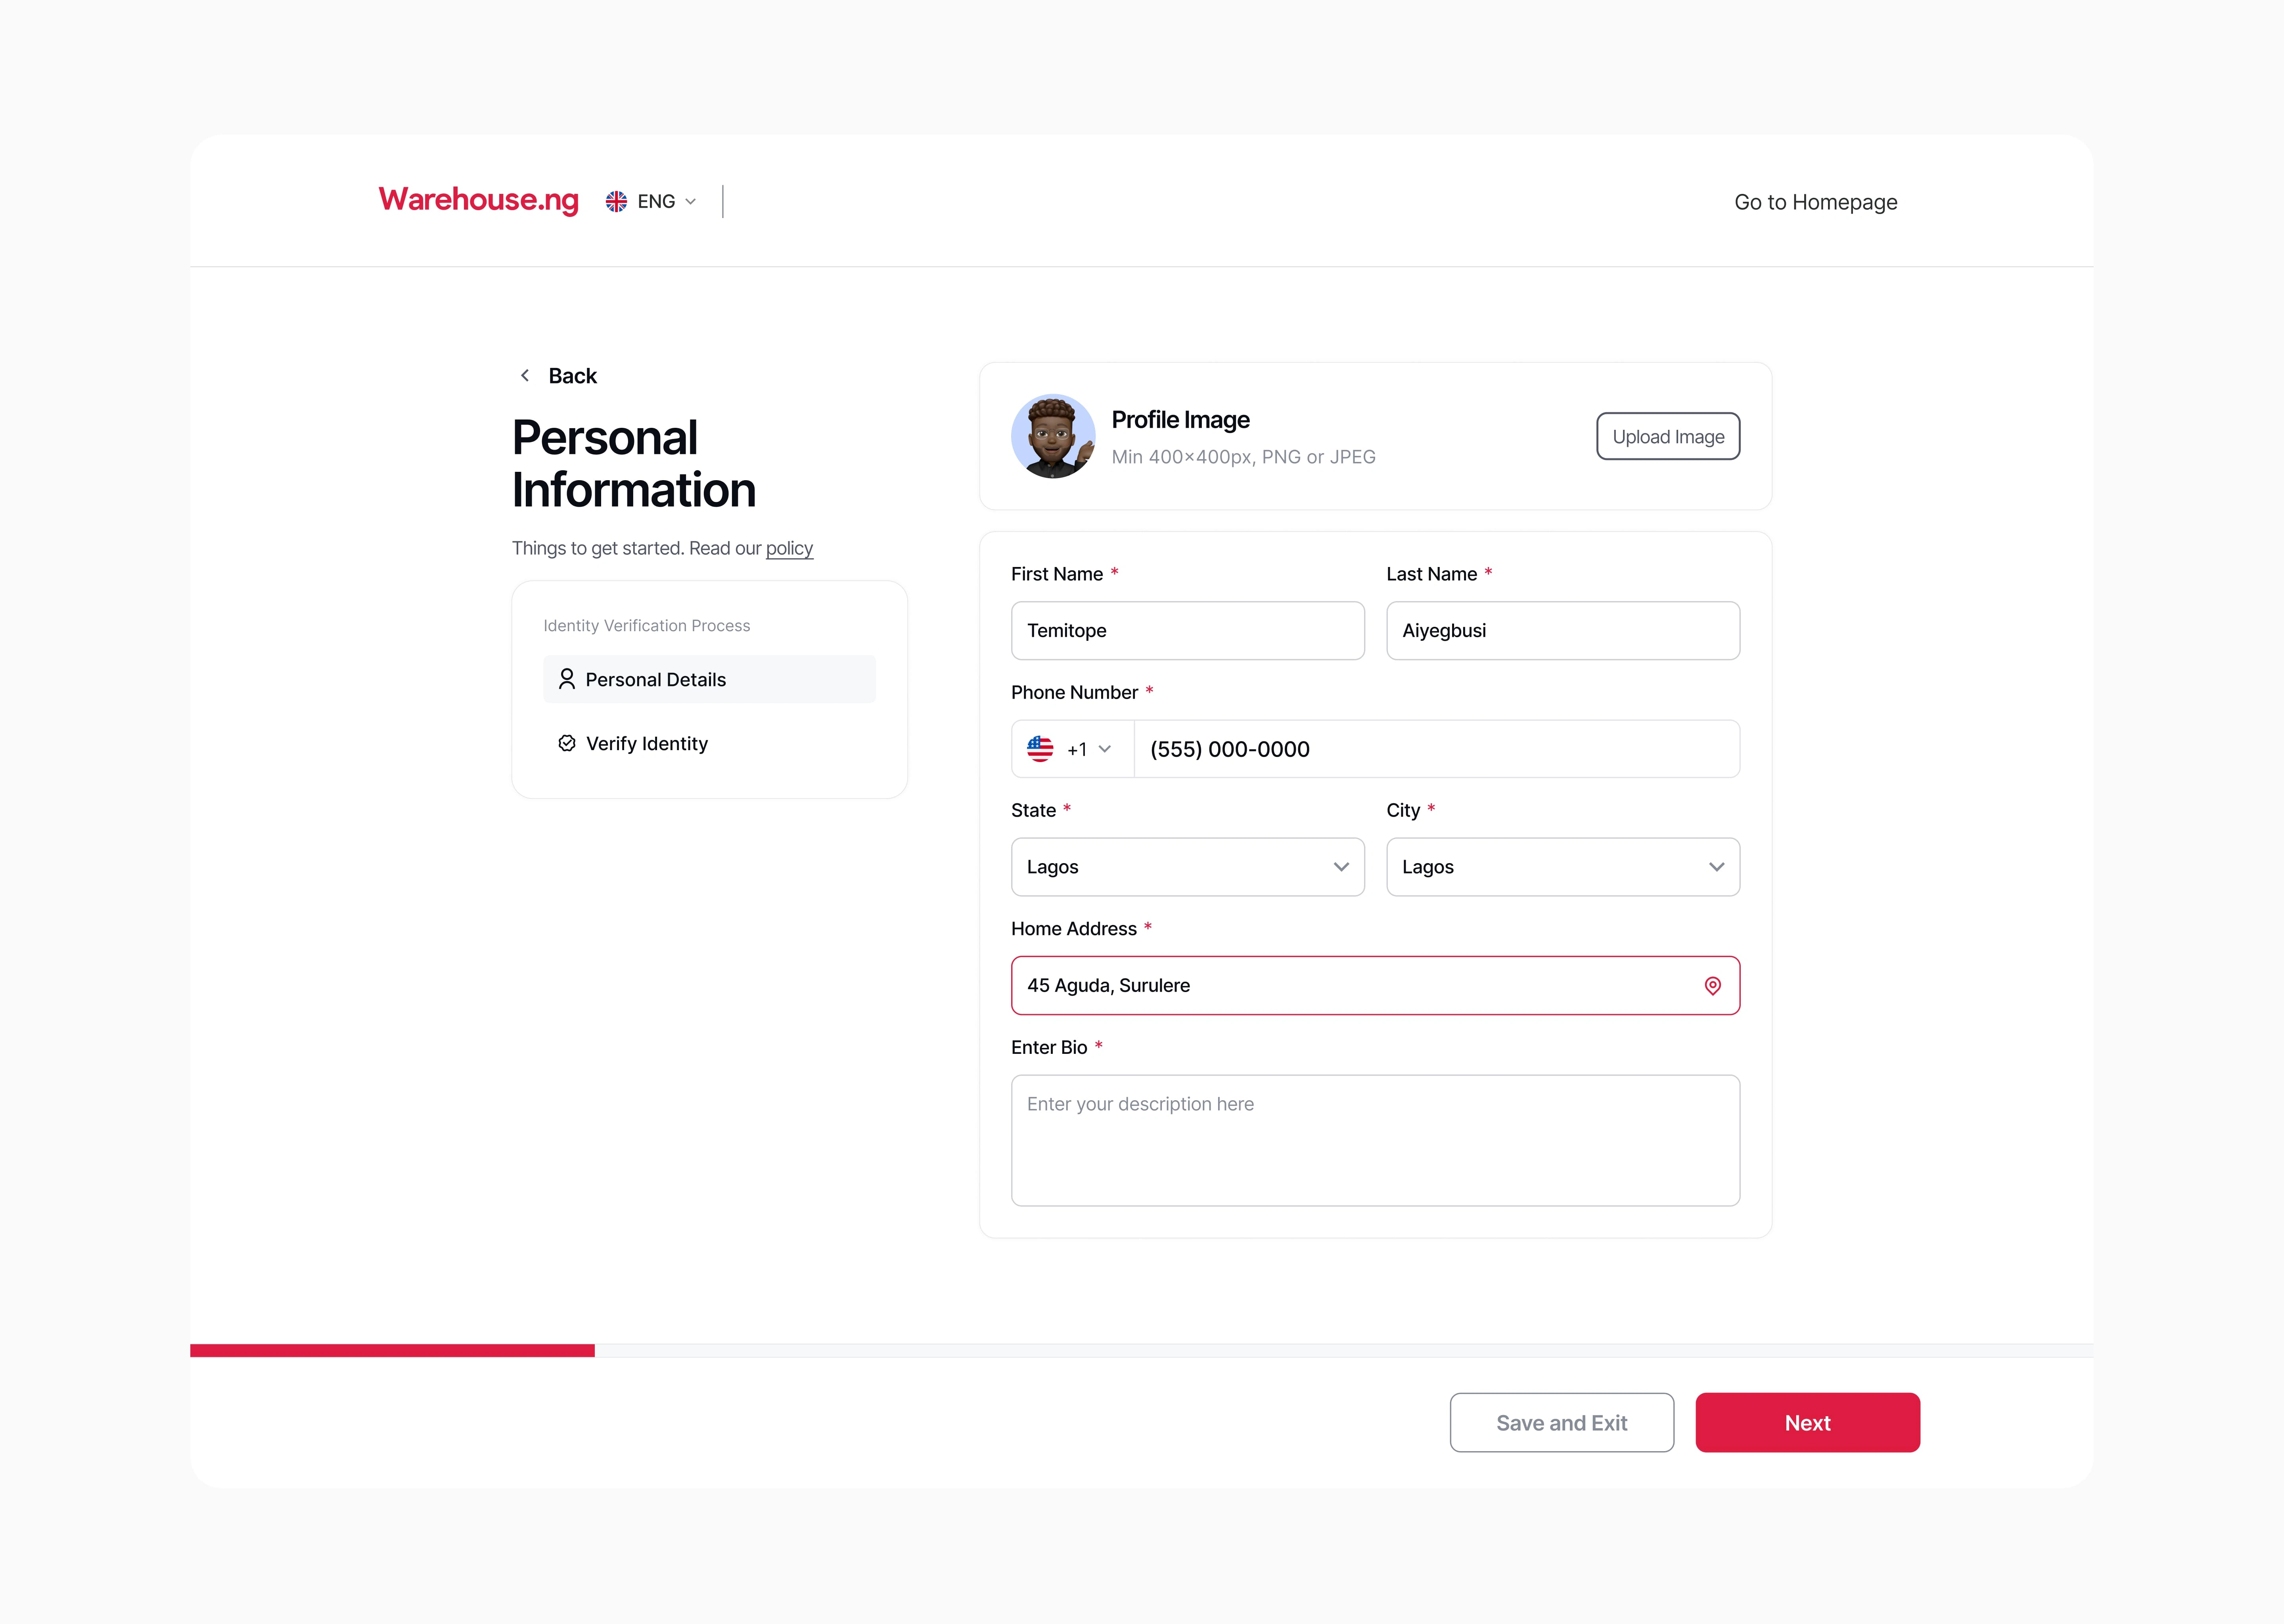Click the identity verification person icon
Viewport: 2284px width, 1624px height.
pyautogui.click(x=566, y=678)
